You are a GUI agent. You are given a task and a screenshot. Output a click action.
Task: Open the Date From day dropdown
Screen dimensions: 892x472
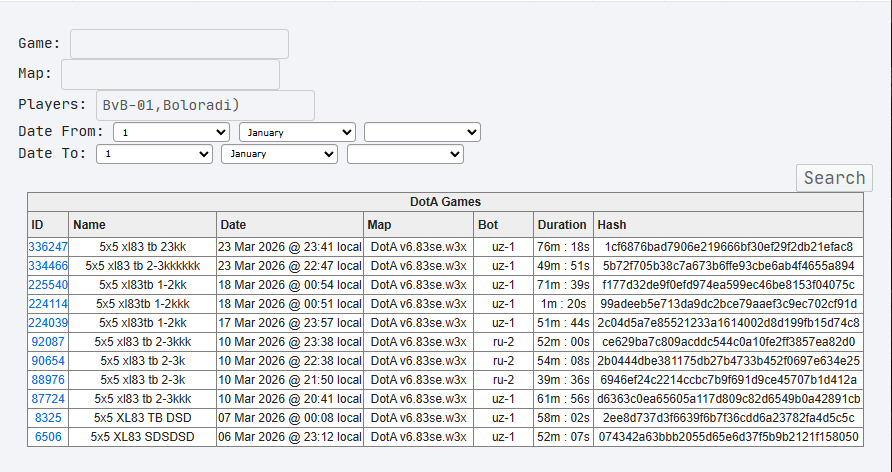click(172, 132)
